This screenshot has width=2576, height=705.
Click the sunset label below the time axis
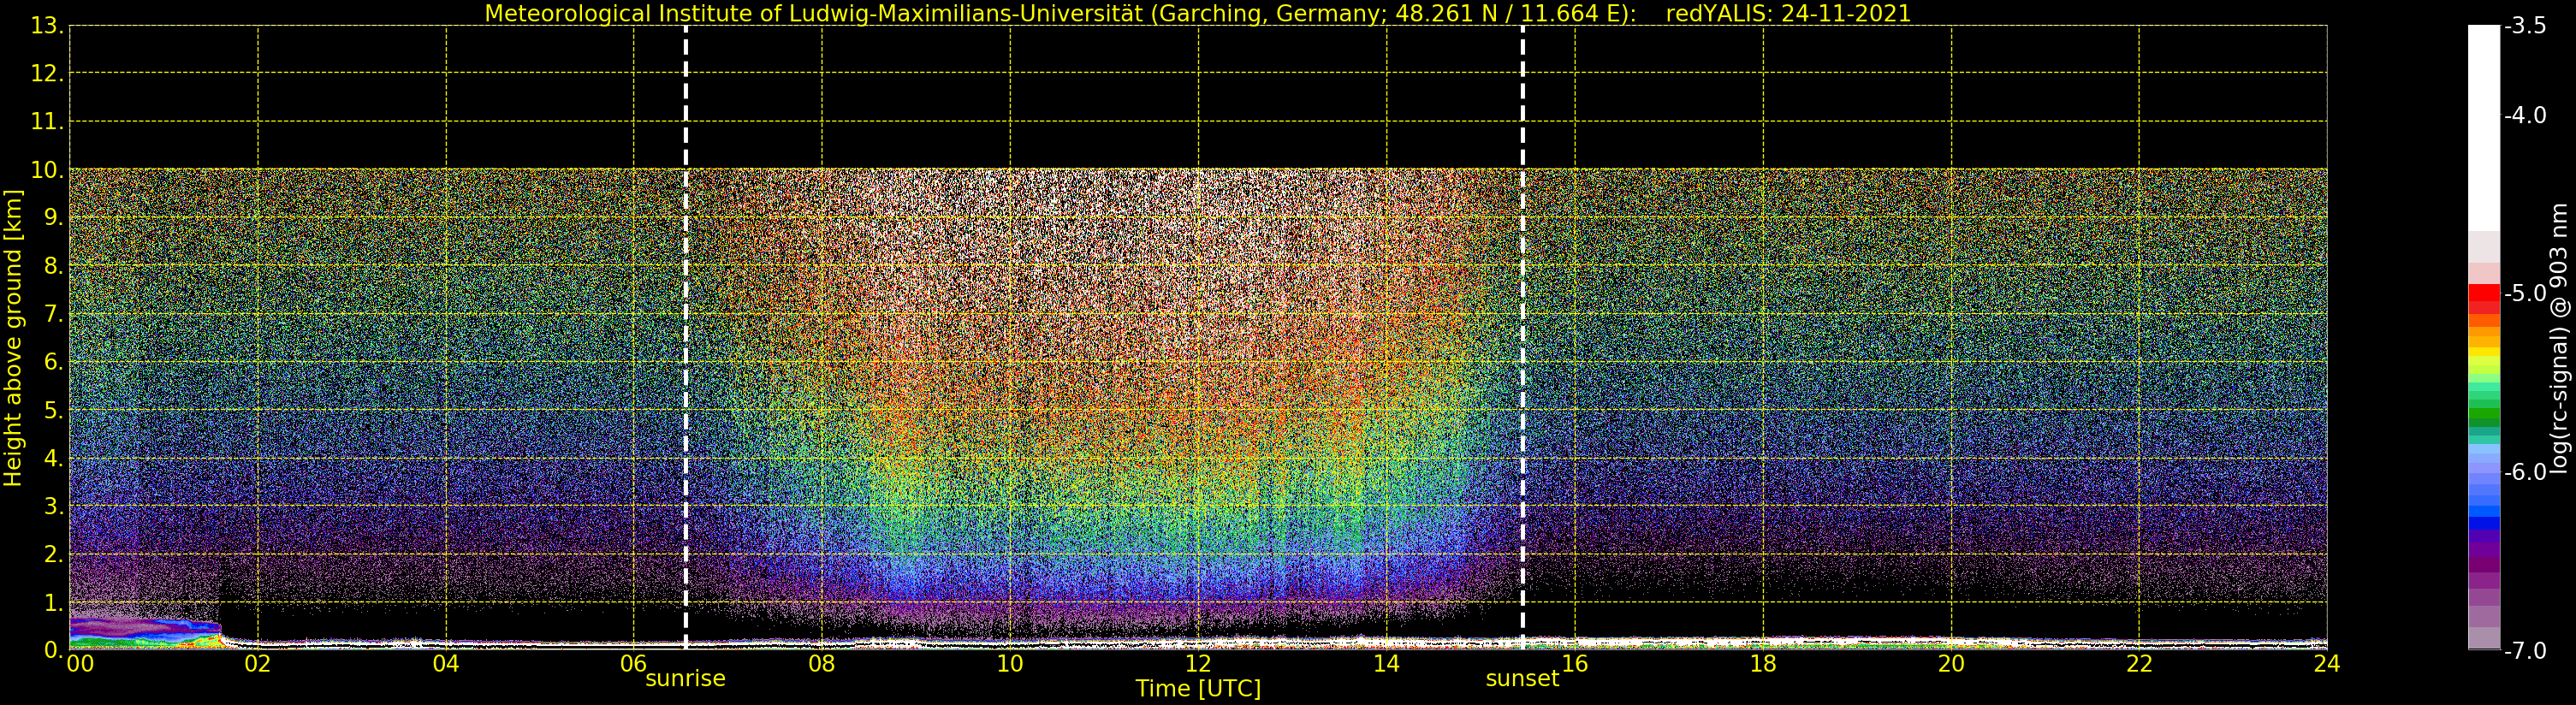click(x=1522, y=679)
